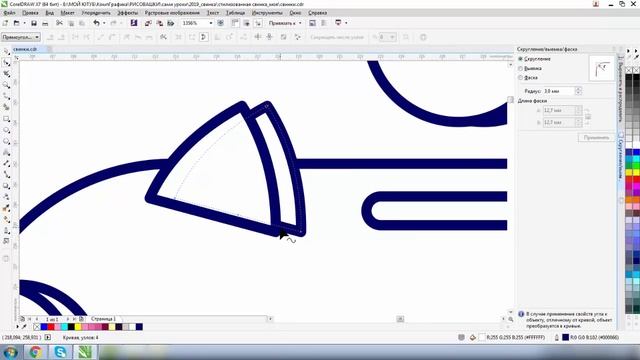
Task: Select the Ellipse tool in the toolbox
Action: click(x=6, y=130)
